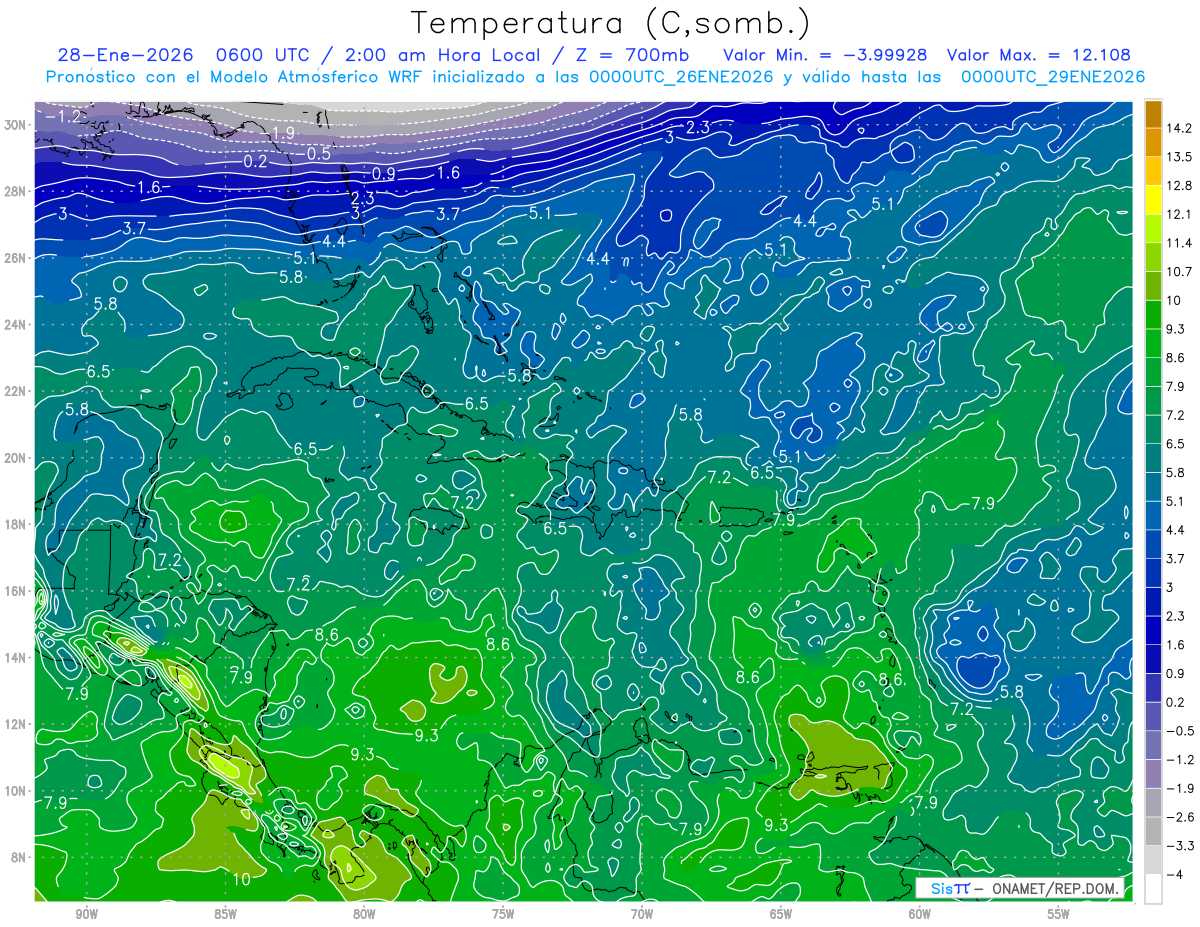
Task: Click the '10' contour label on the map
Action: pyautogui.click(x=241, y=879)
